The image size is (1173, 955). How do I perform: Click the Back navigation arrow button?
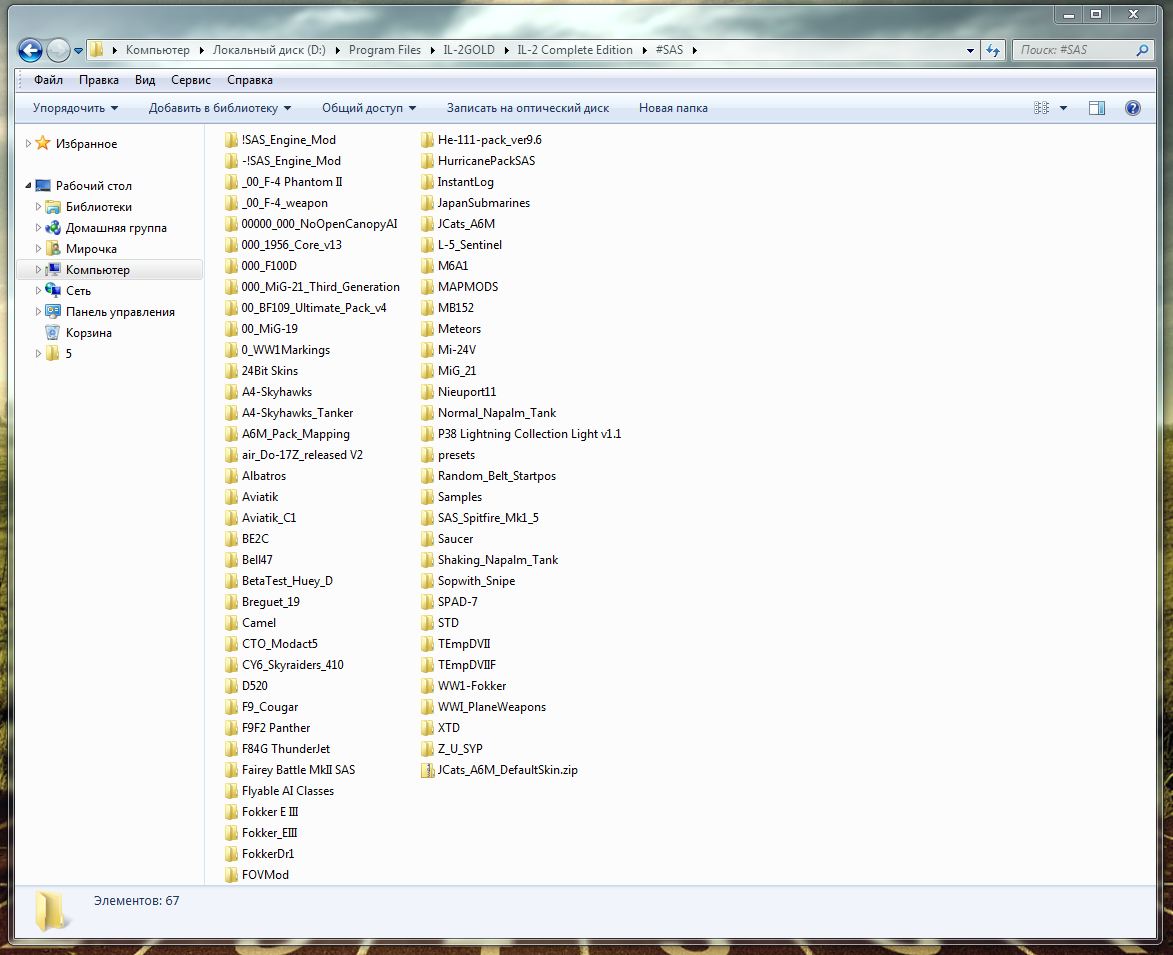coord(30,50)
